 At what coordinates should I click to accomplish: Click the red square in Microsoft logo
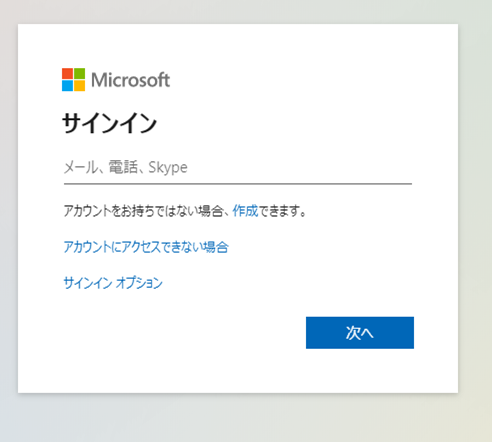[x=67, y=74]
